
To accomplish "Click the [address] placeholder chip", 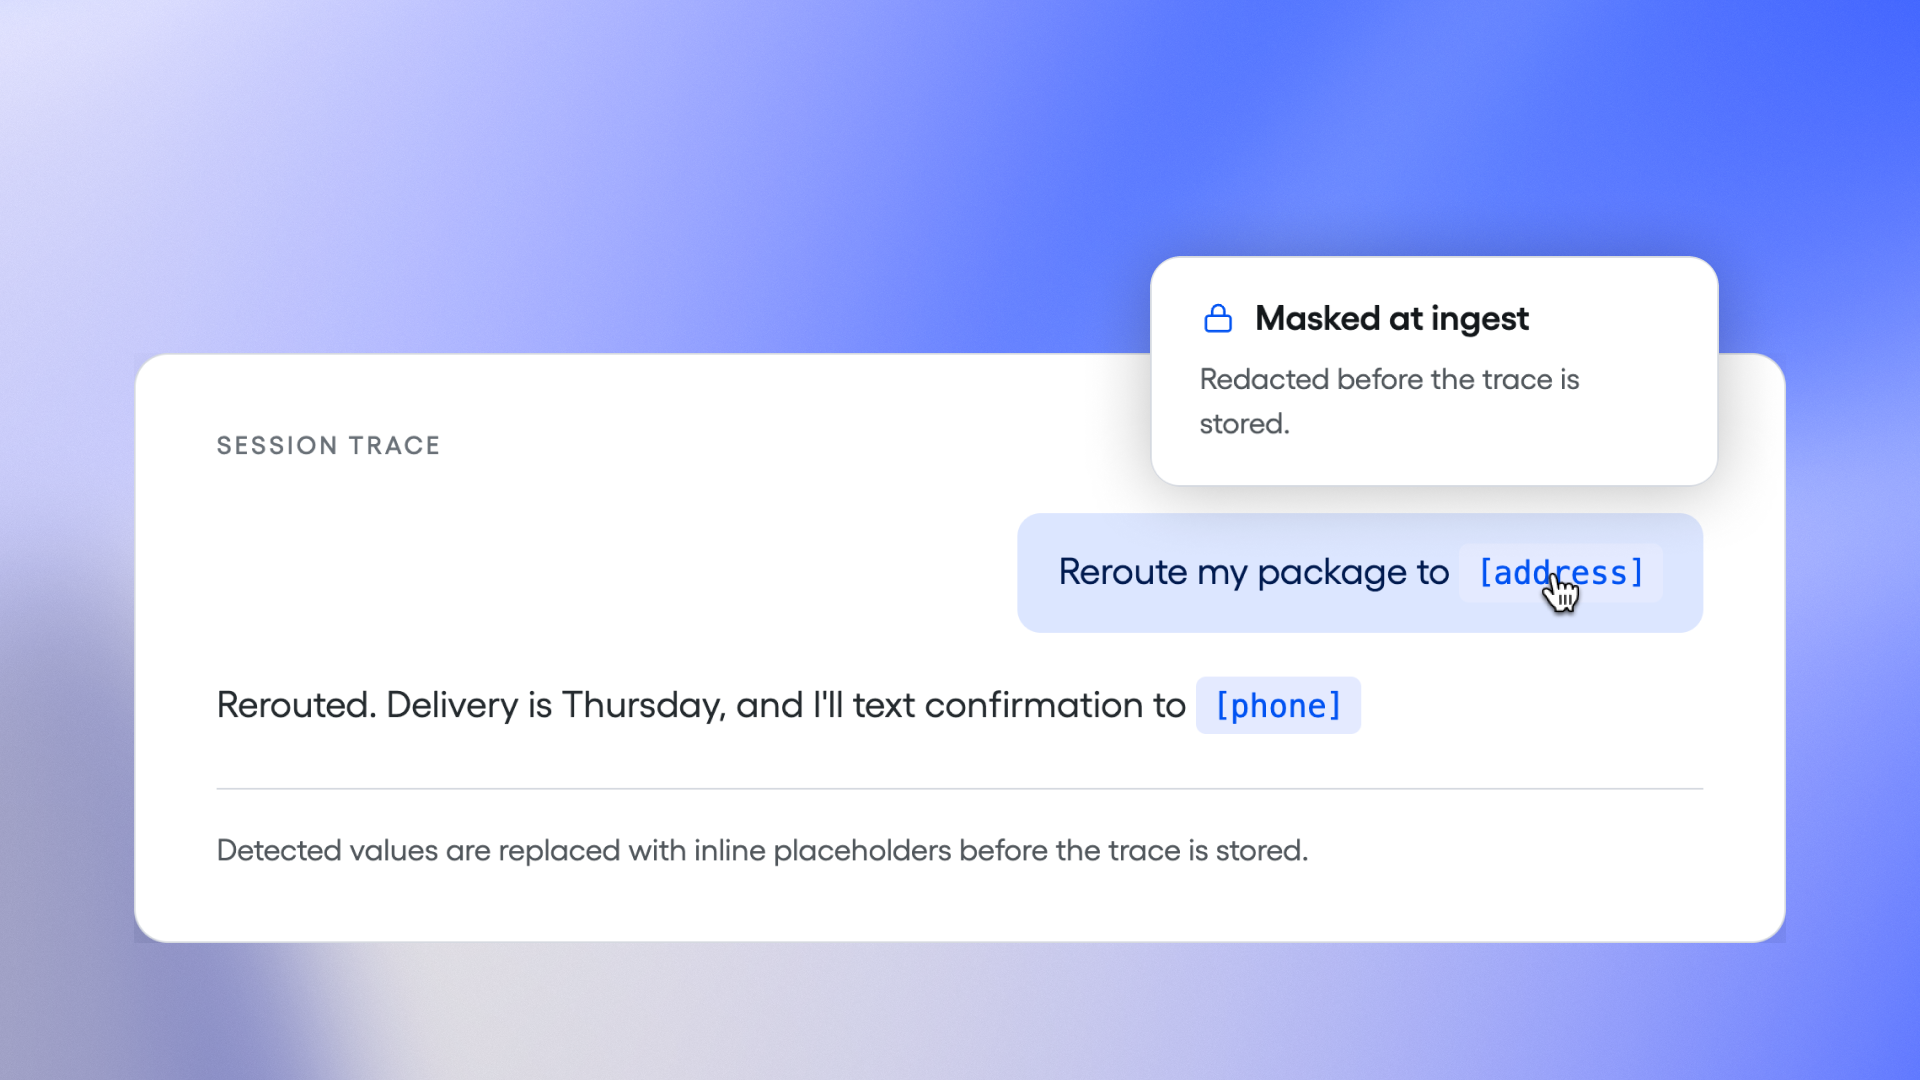I will coord(1561,573).
